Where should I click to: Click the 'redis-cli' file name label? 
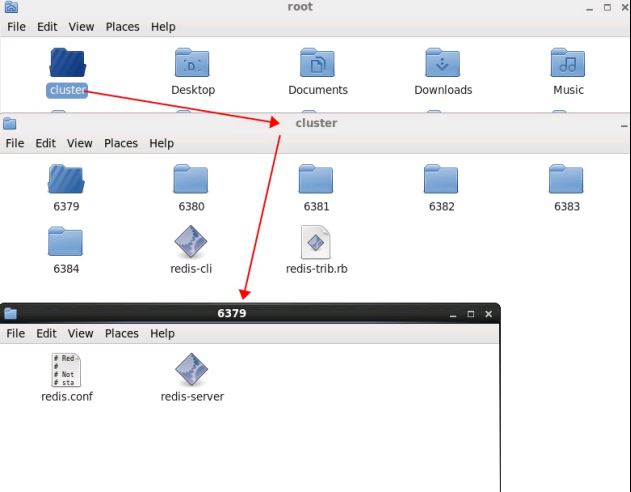[x=191, y=269]
